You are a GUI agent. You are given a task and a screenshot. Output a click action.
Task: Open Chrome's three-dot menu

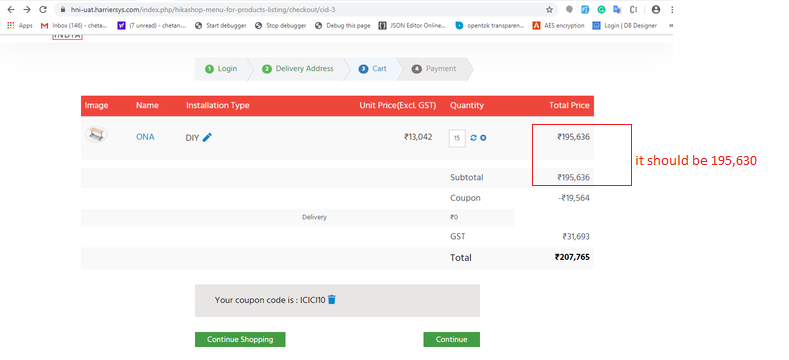(671, 10)
